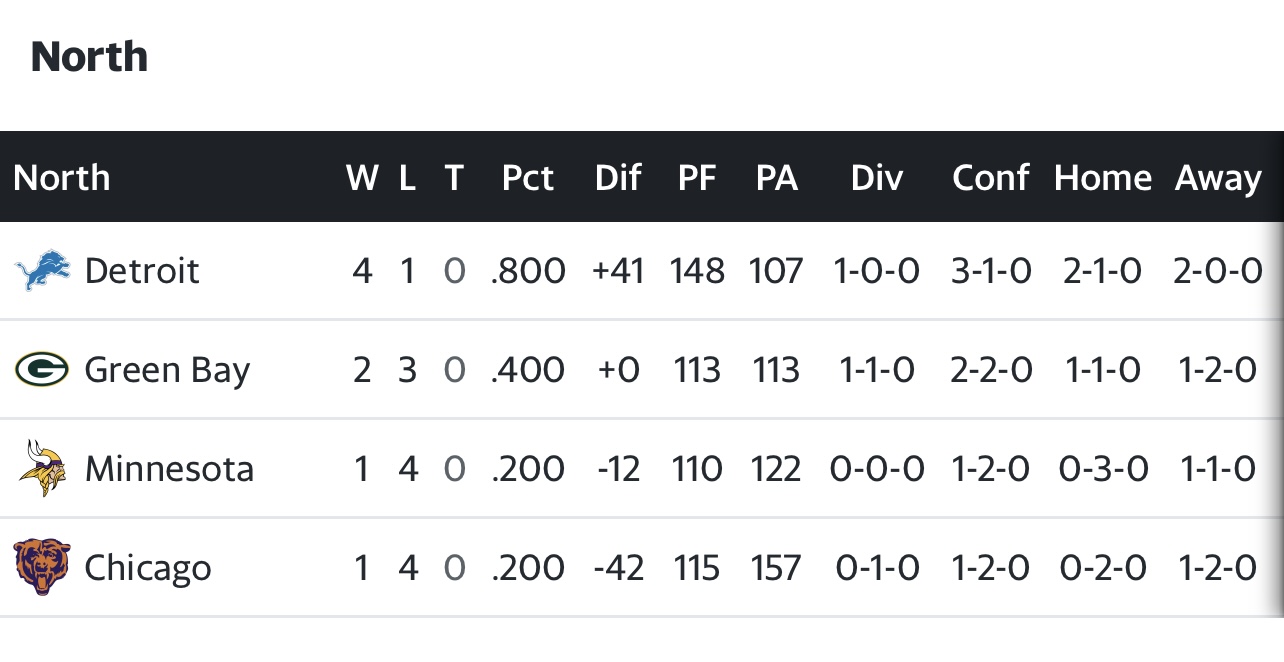Open the Chicago team link

click(x=148, y=568)
